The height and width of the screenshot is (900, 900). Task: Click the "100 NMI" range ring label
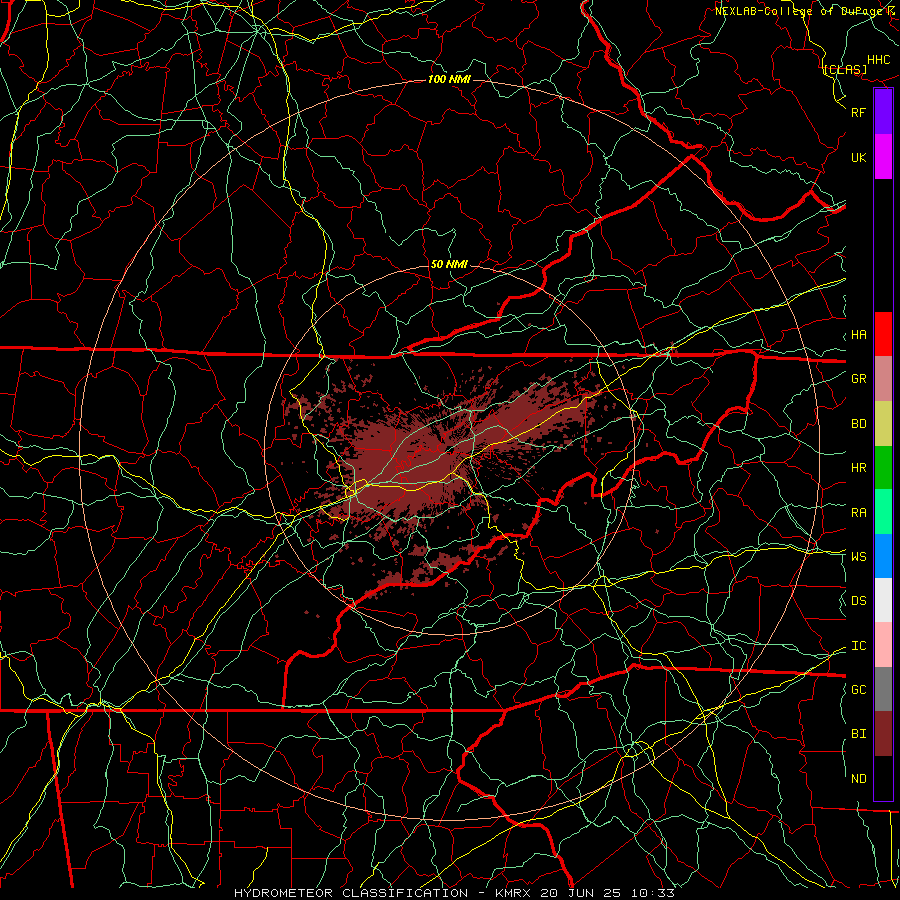click(x=449, y=79)
